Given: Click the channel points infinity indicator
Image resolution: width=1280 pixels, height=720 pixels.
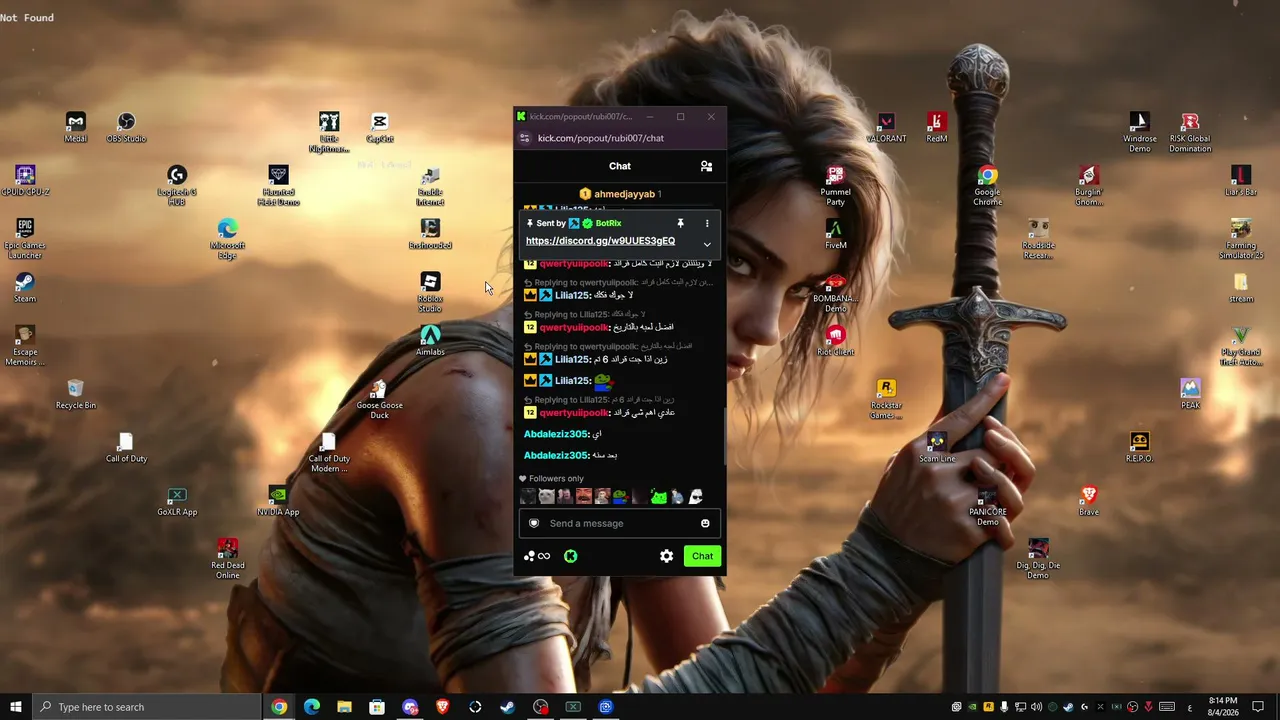Looking at the screenshot, I should (538, 556).
